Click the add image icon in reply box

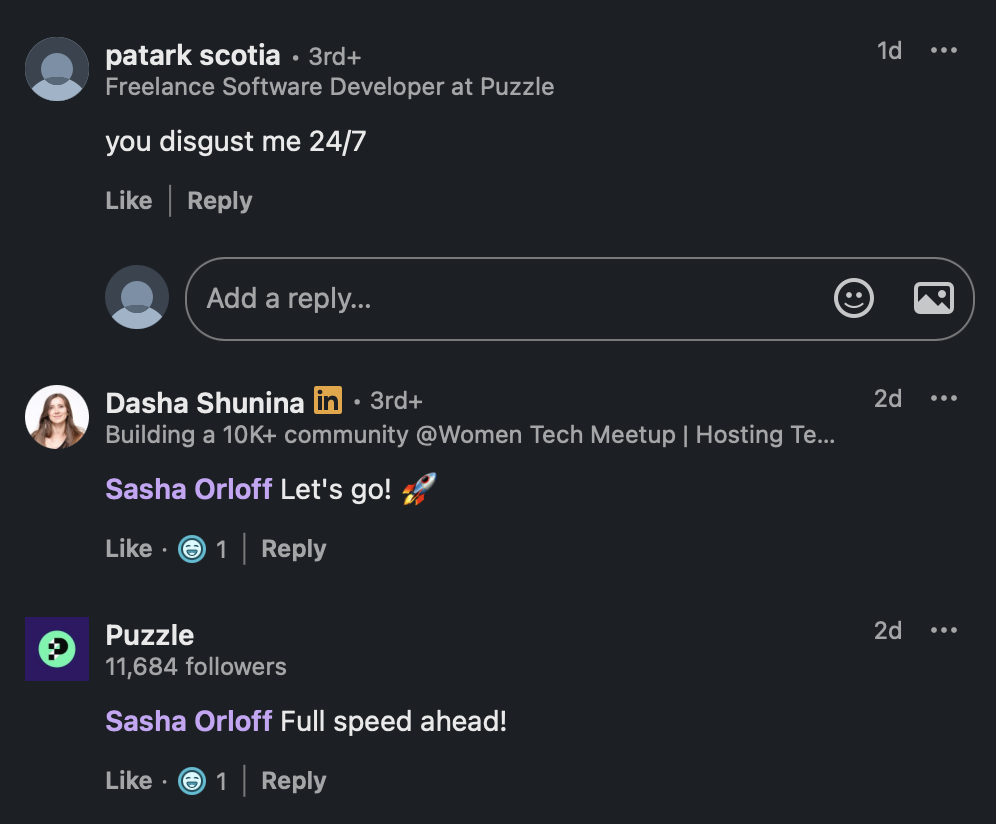click(933, 298)
